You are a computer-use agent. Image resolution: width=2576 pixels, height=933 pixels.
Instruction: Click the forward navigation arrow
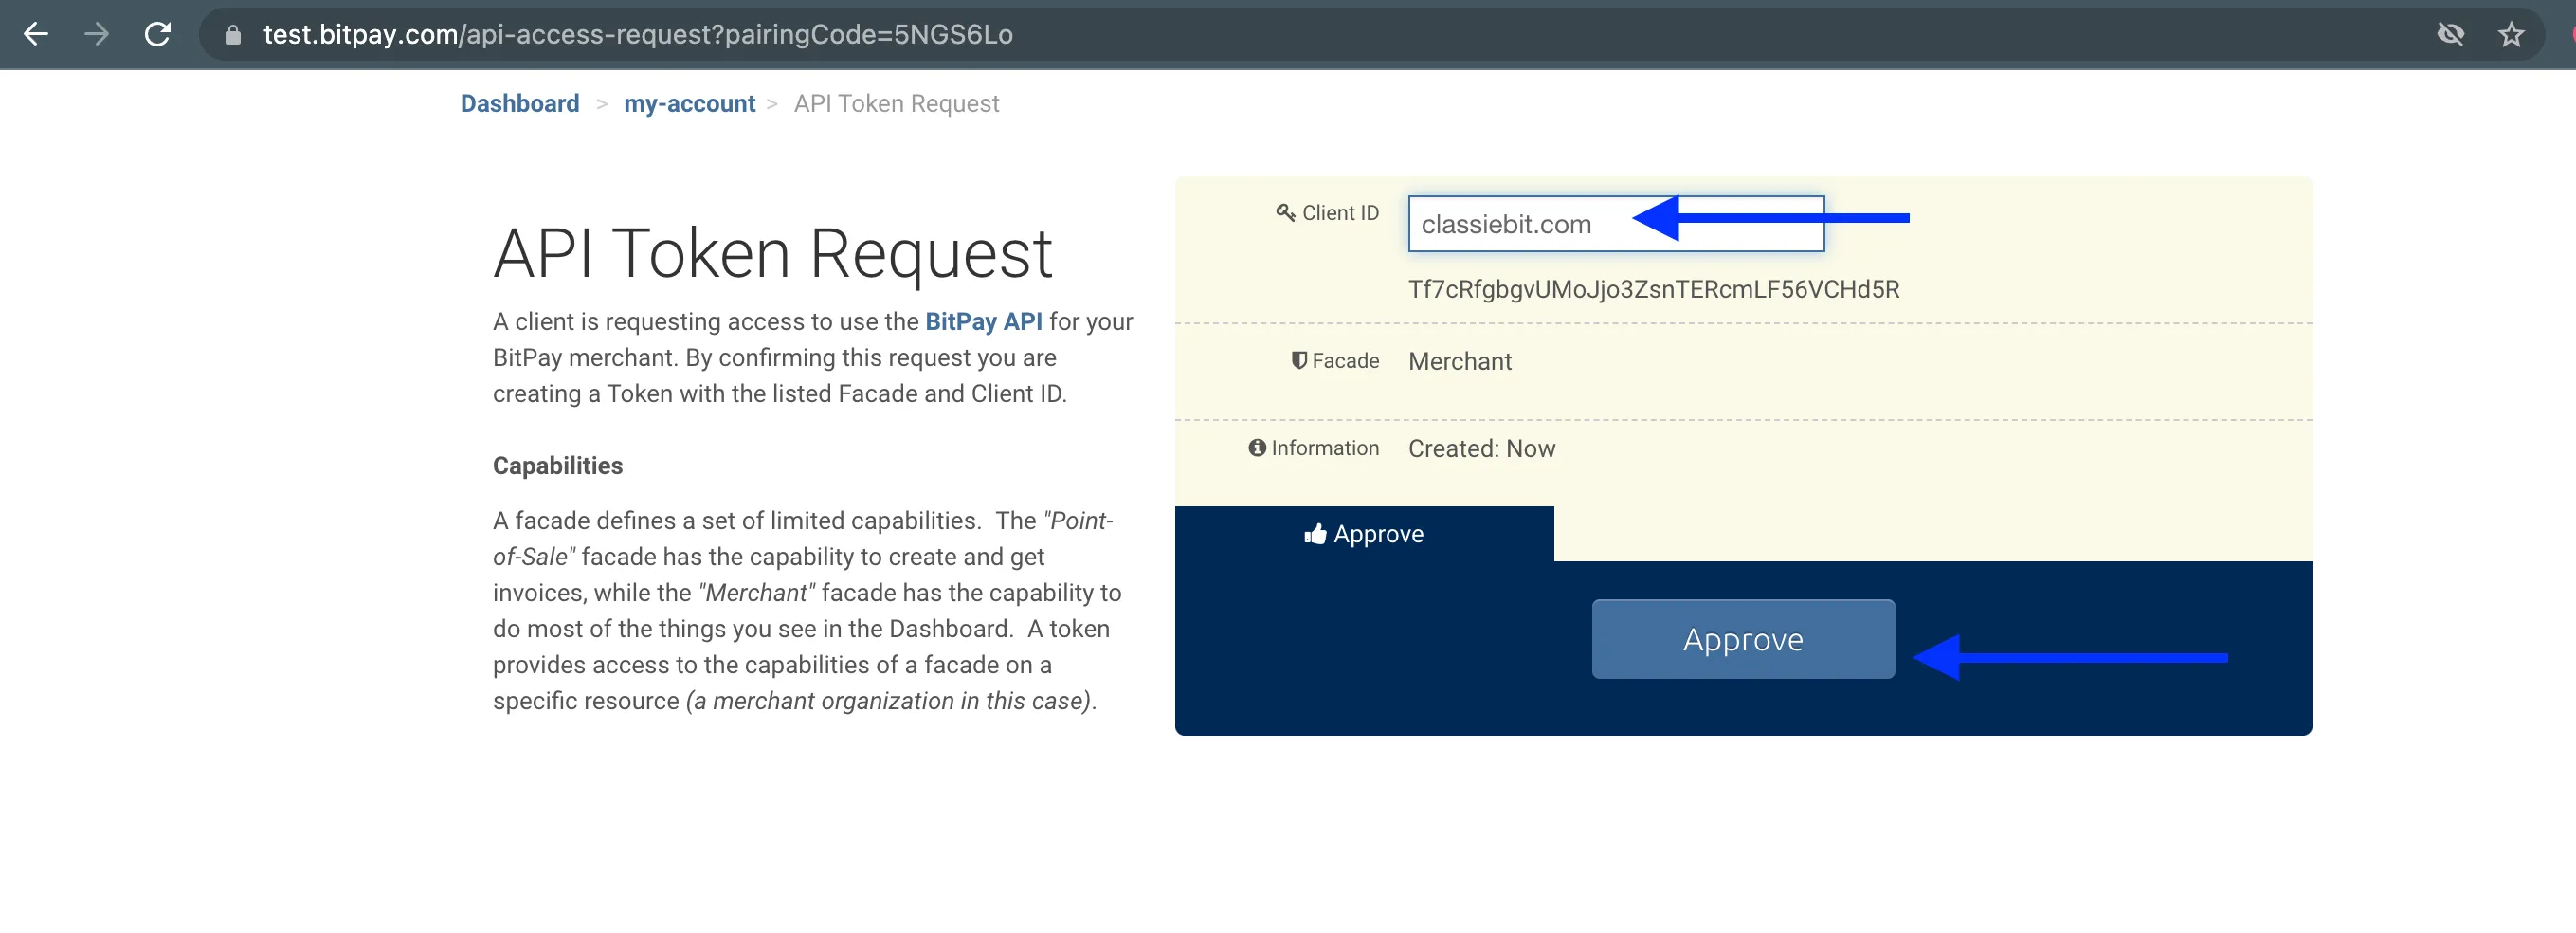[x=97, y=34]
